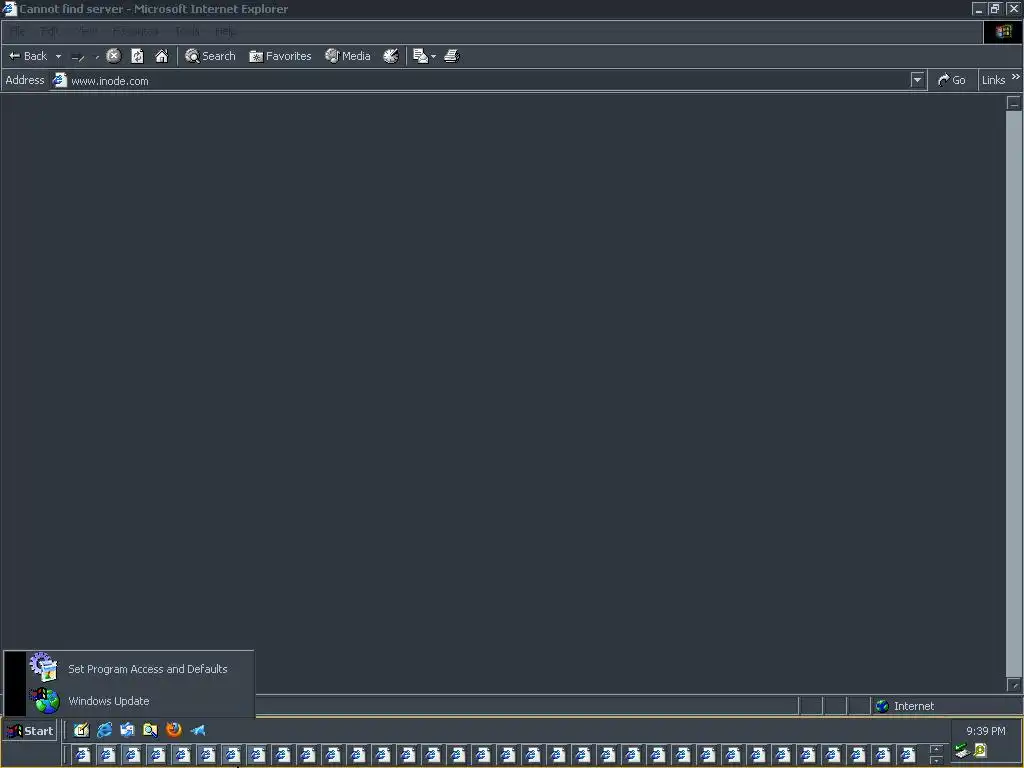Click the network connection tray icon
Screen dimensions: 1024x768
click(x=962, y=751)
